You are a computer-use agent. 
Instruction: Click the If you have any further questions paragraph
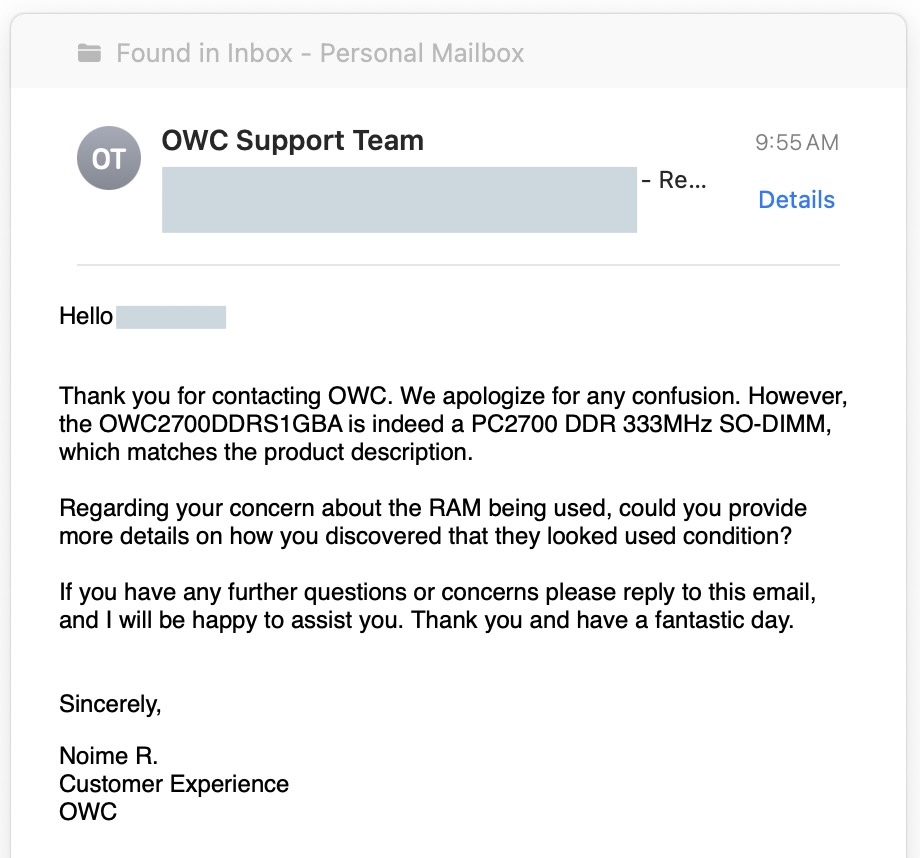click(x=438, y=606)
